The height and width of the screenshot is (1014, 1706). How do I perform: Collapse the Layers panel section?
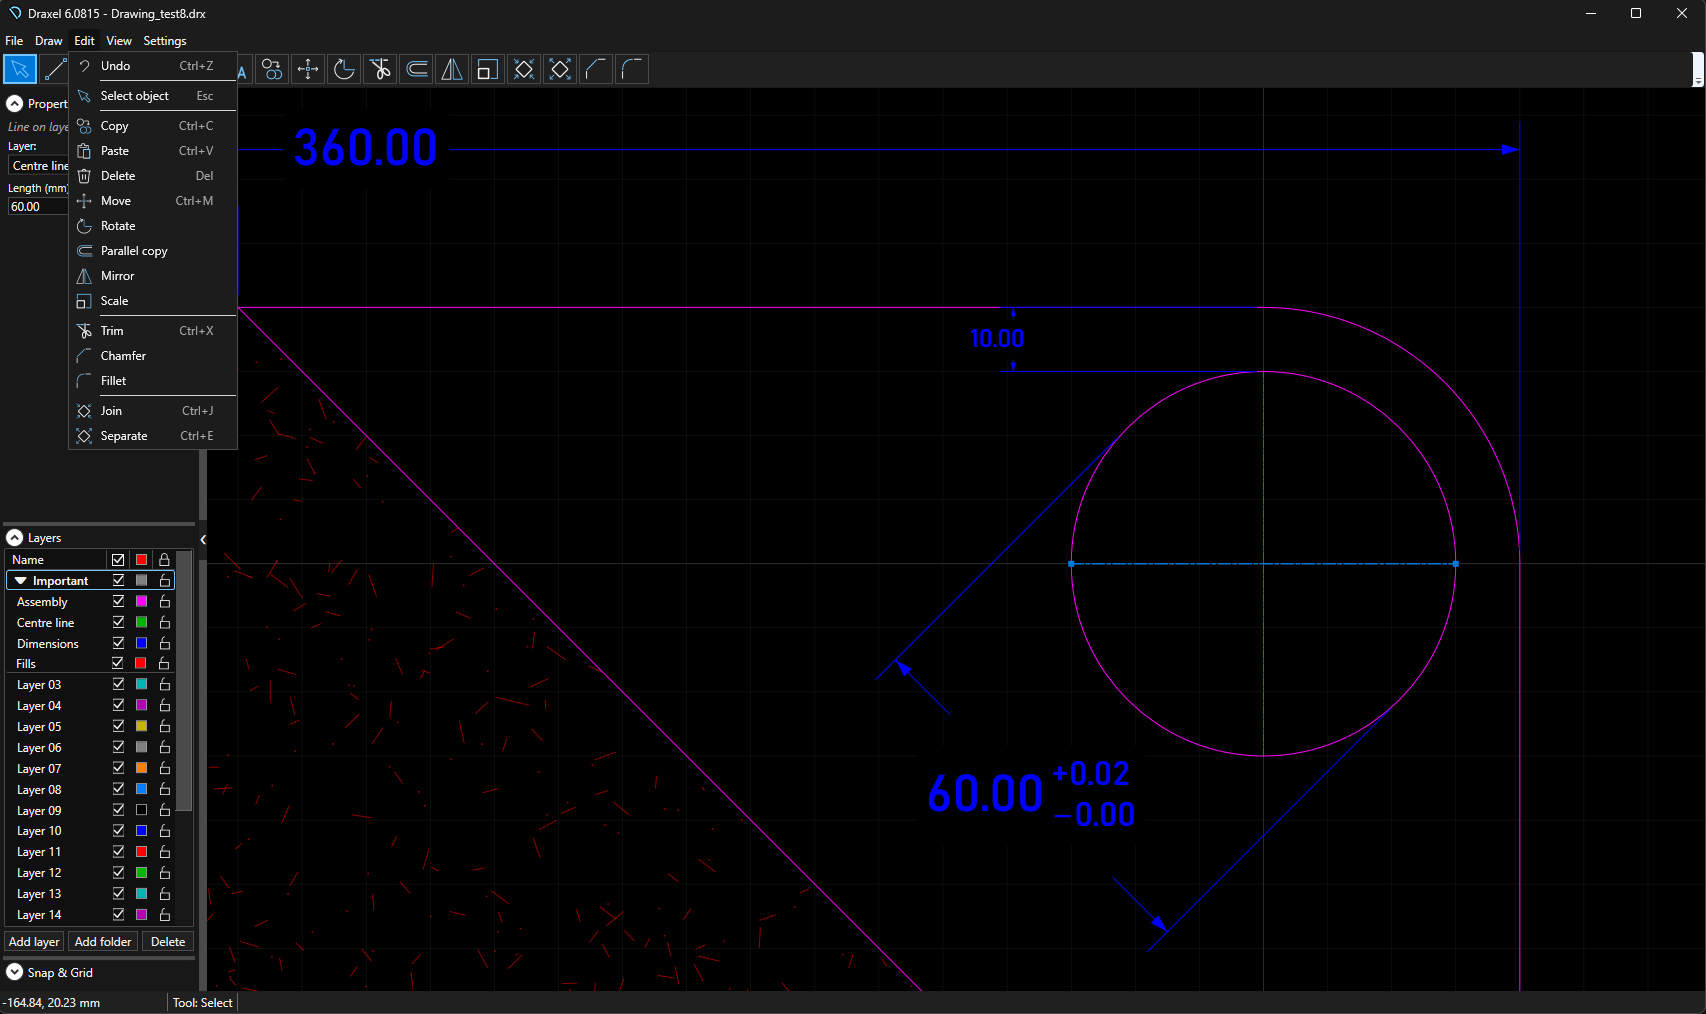[15, 538]
